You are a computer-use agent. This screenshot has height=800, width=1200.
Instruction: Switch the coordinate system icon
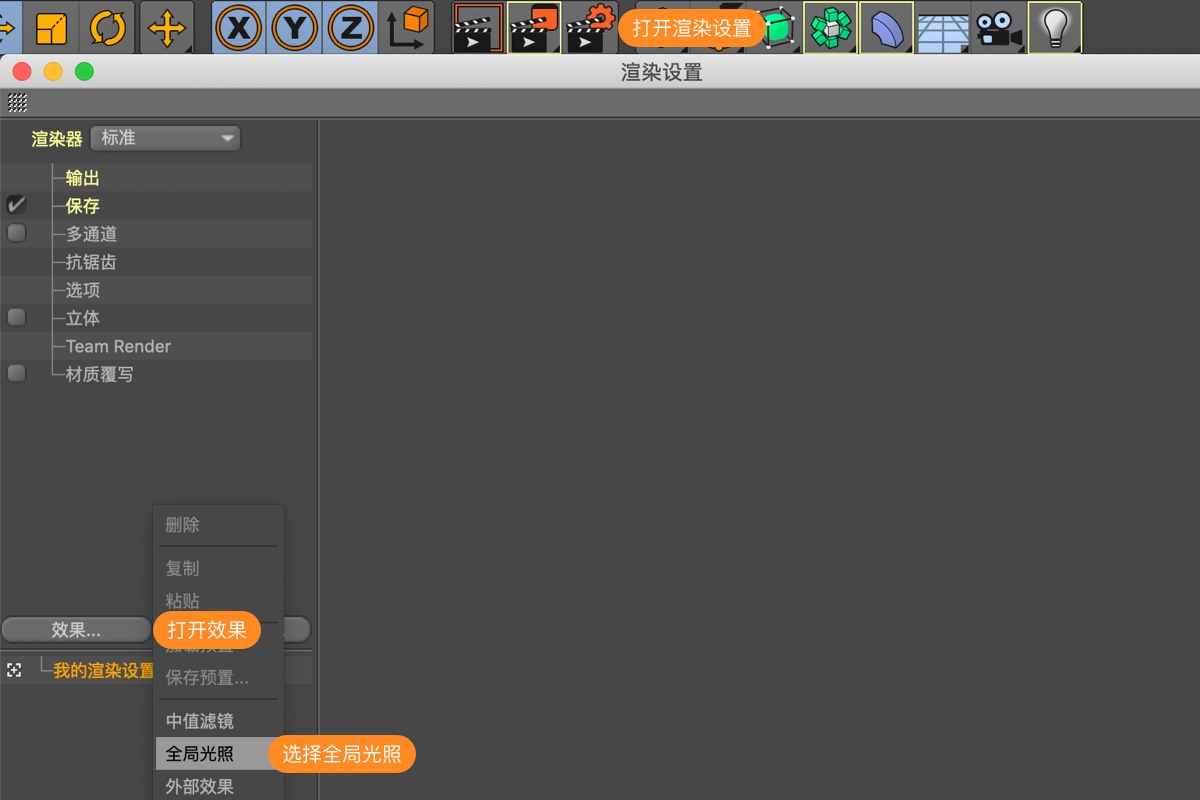pos(406,27)
